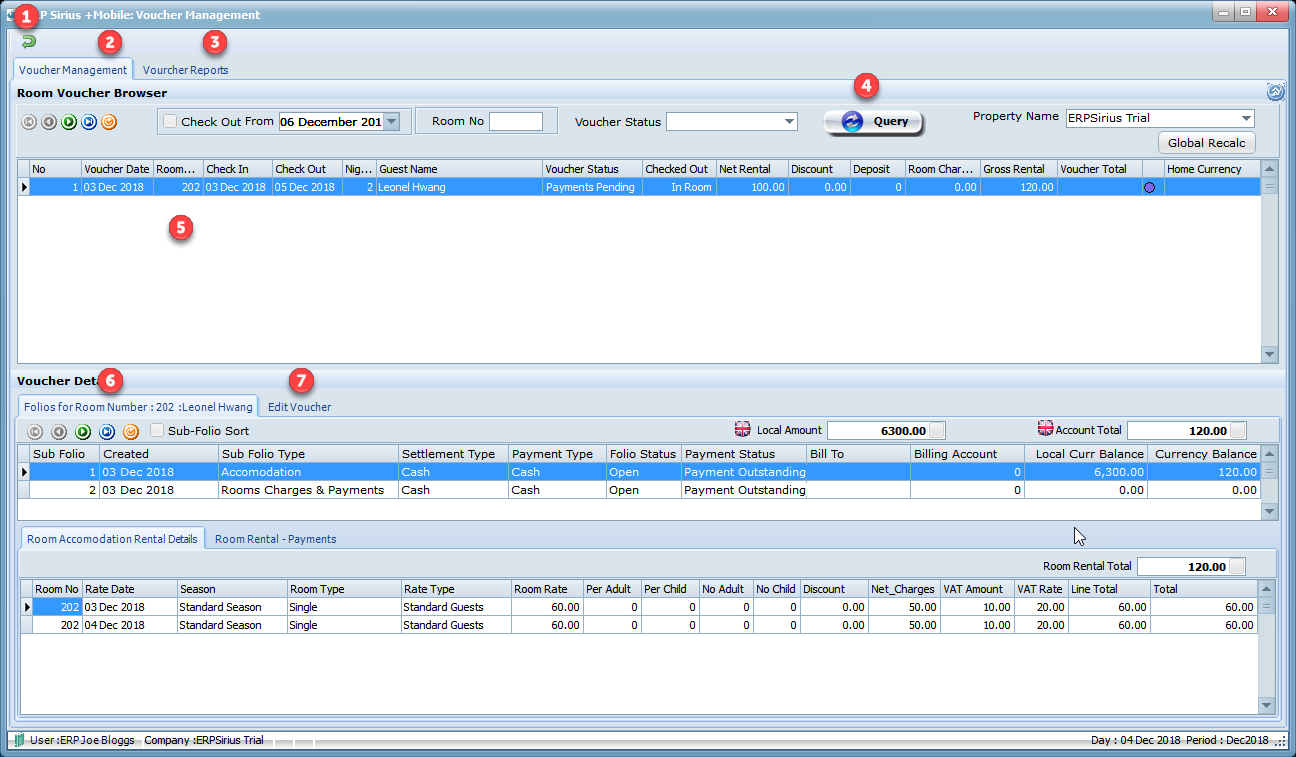The image size is (1296, 757).
Task: Click the Net_Charges column header
Action: [x=904, y=589]
